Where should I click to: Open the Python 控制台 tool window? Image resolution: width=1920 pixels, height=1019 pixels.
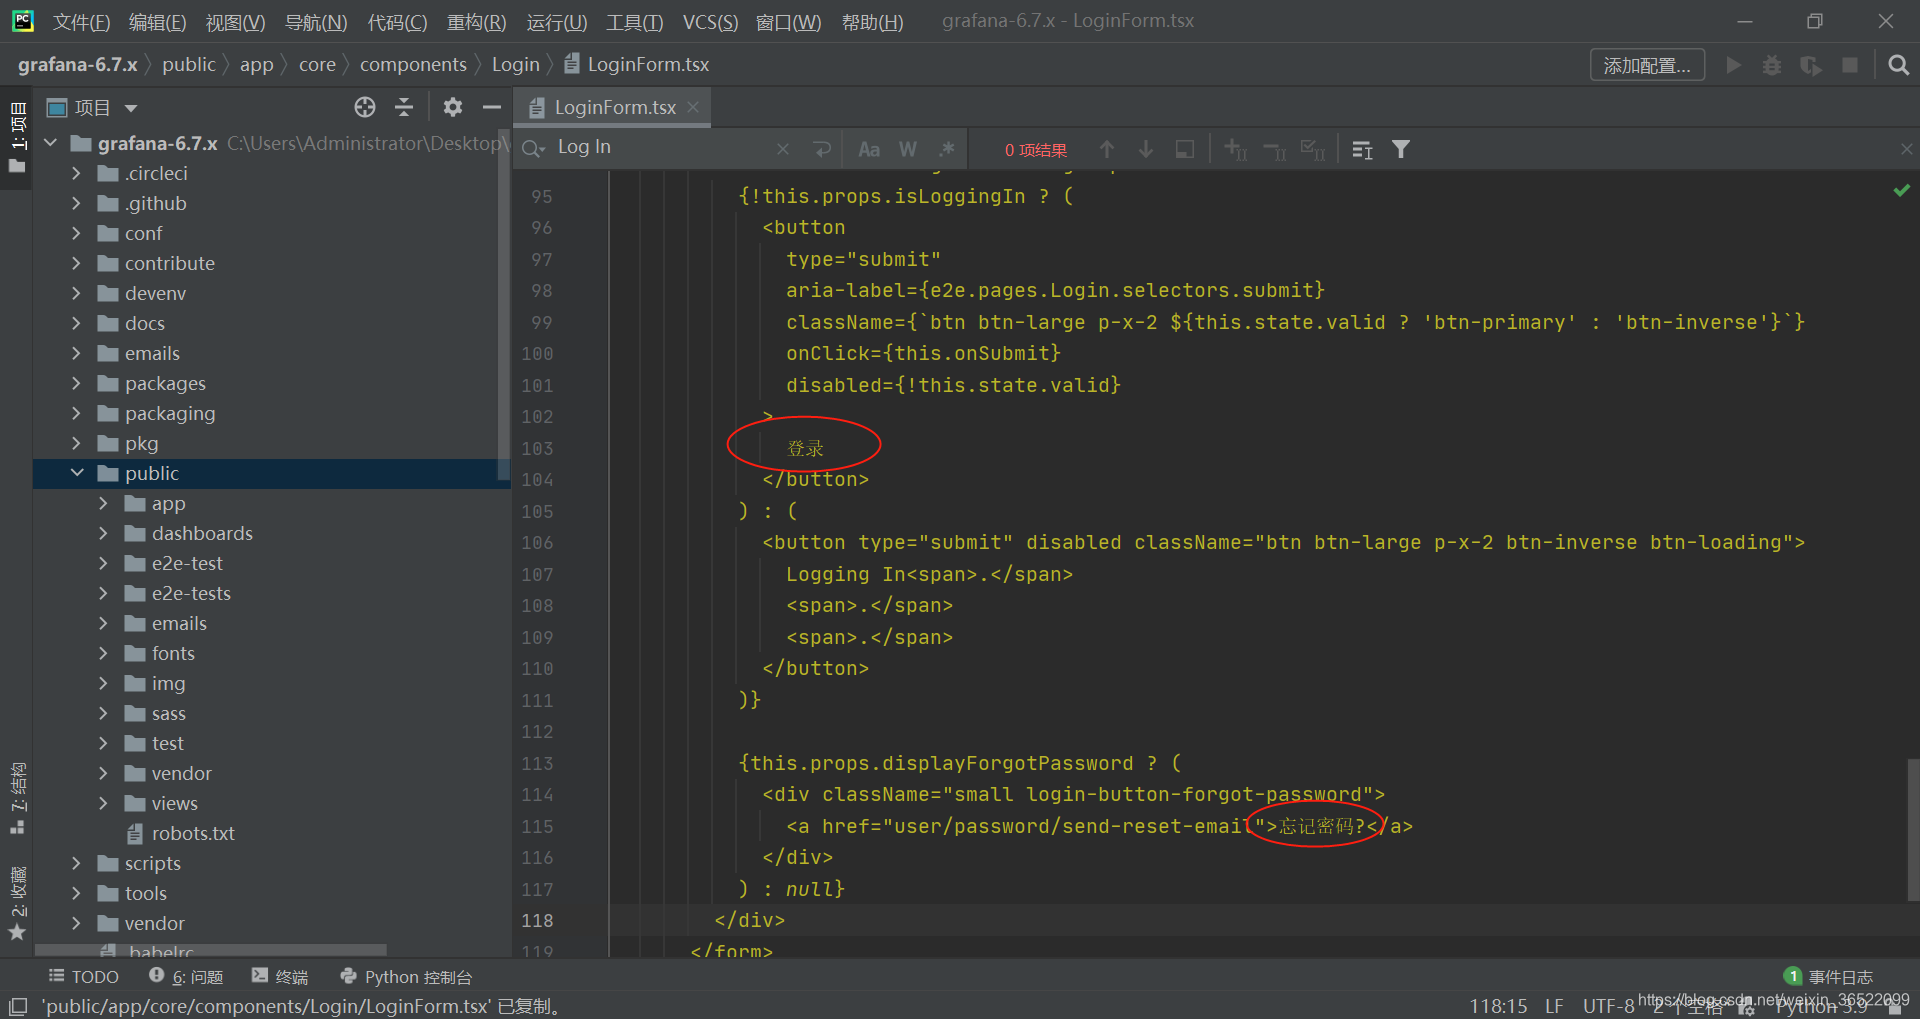[x=406, y=976]
